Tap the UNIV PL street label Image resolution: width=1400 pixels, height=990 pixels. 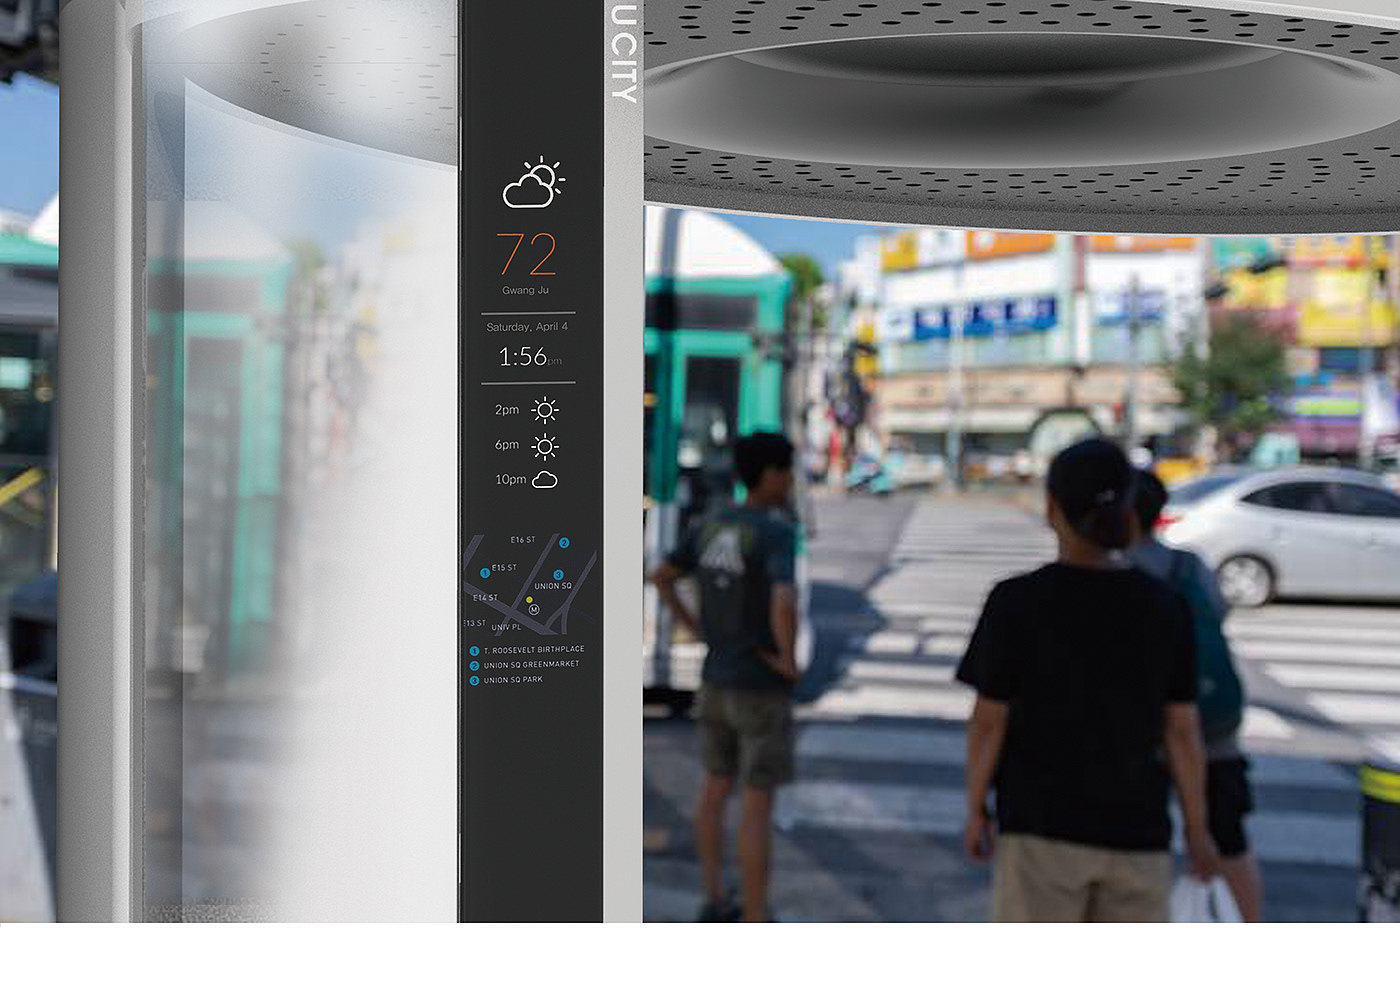(507, 627)
